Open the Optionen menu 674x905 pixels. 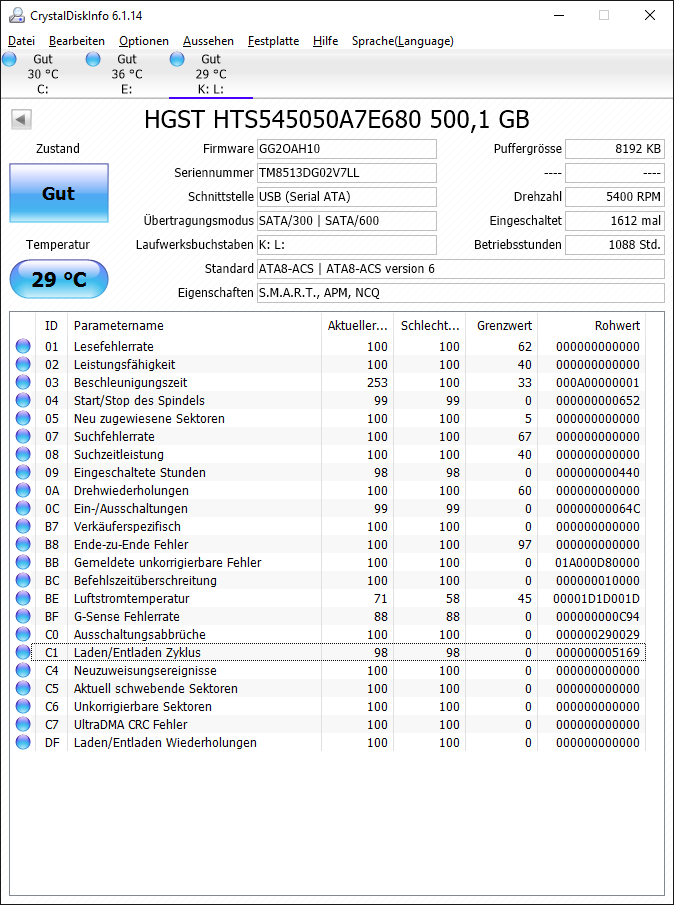coord(144,41)
